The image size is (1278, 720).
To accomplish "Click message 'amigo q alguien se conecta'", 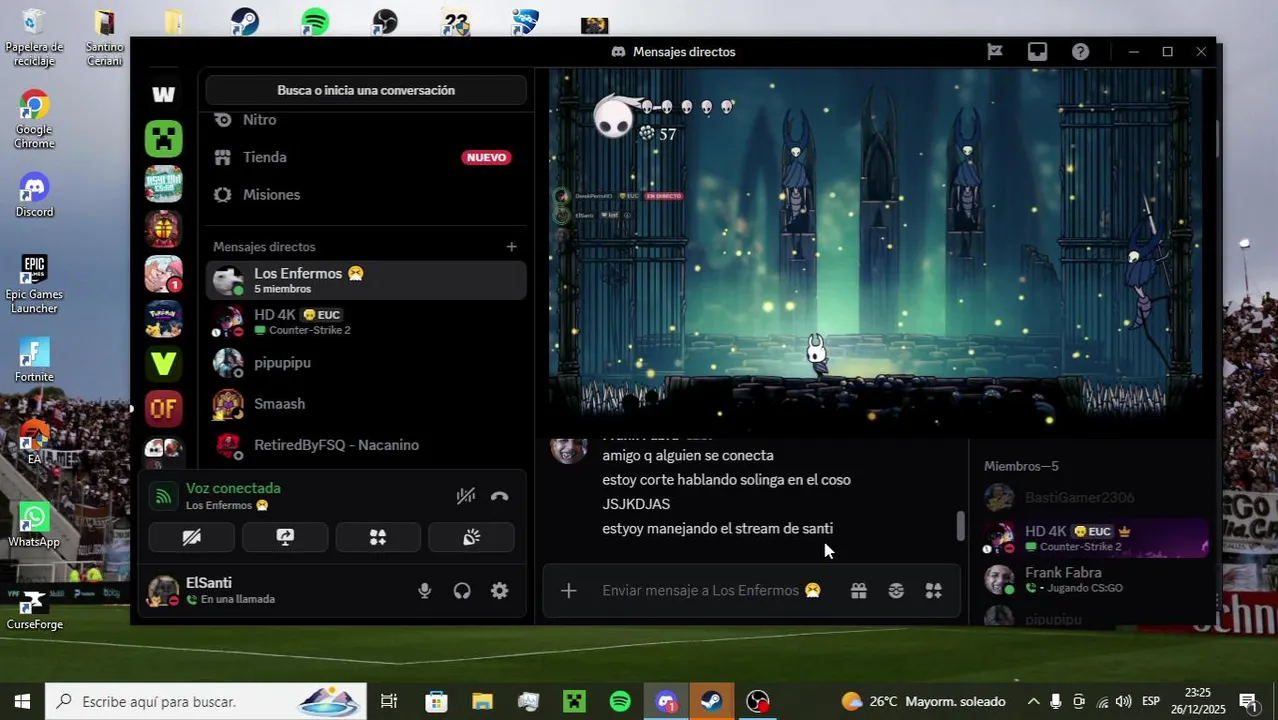I will tap(688, 455).
